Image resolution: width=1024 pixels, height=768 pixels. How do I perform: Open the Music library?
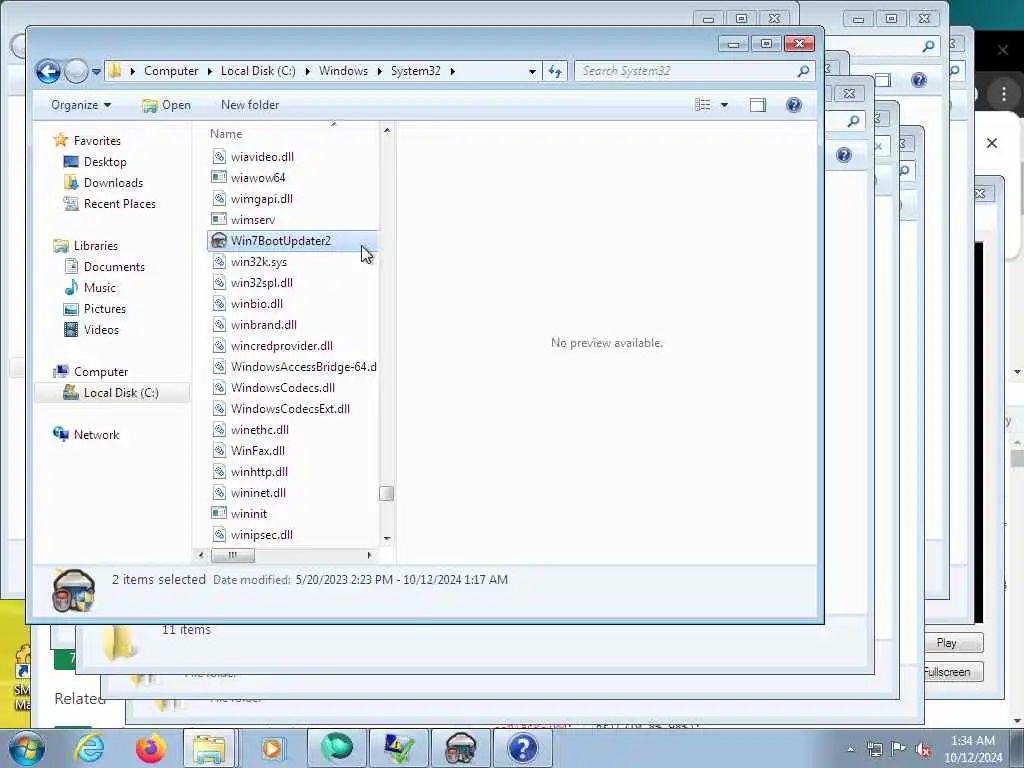[99, 288]
